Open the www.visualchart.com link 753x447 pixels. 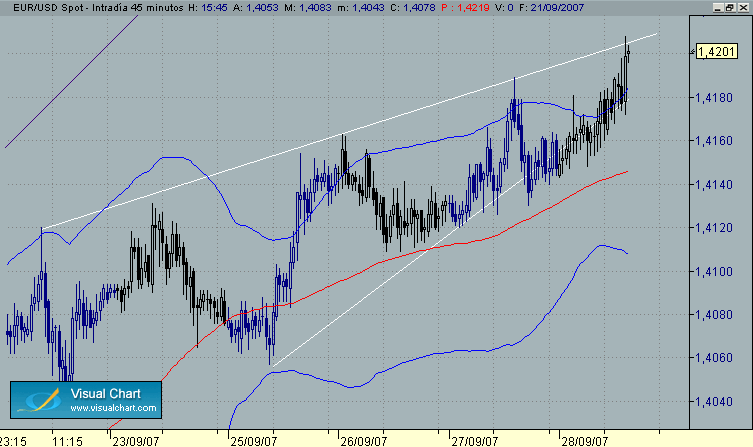[x=113, y=408]
